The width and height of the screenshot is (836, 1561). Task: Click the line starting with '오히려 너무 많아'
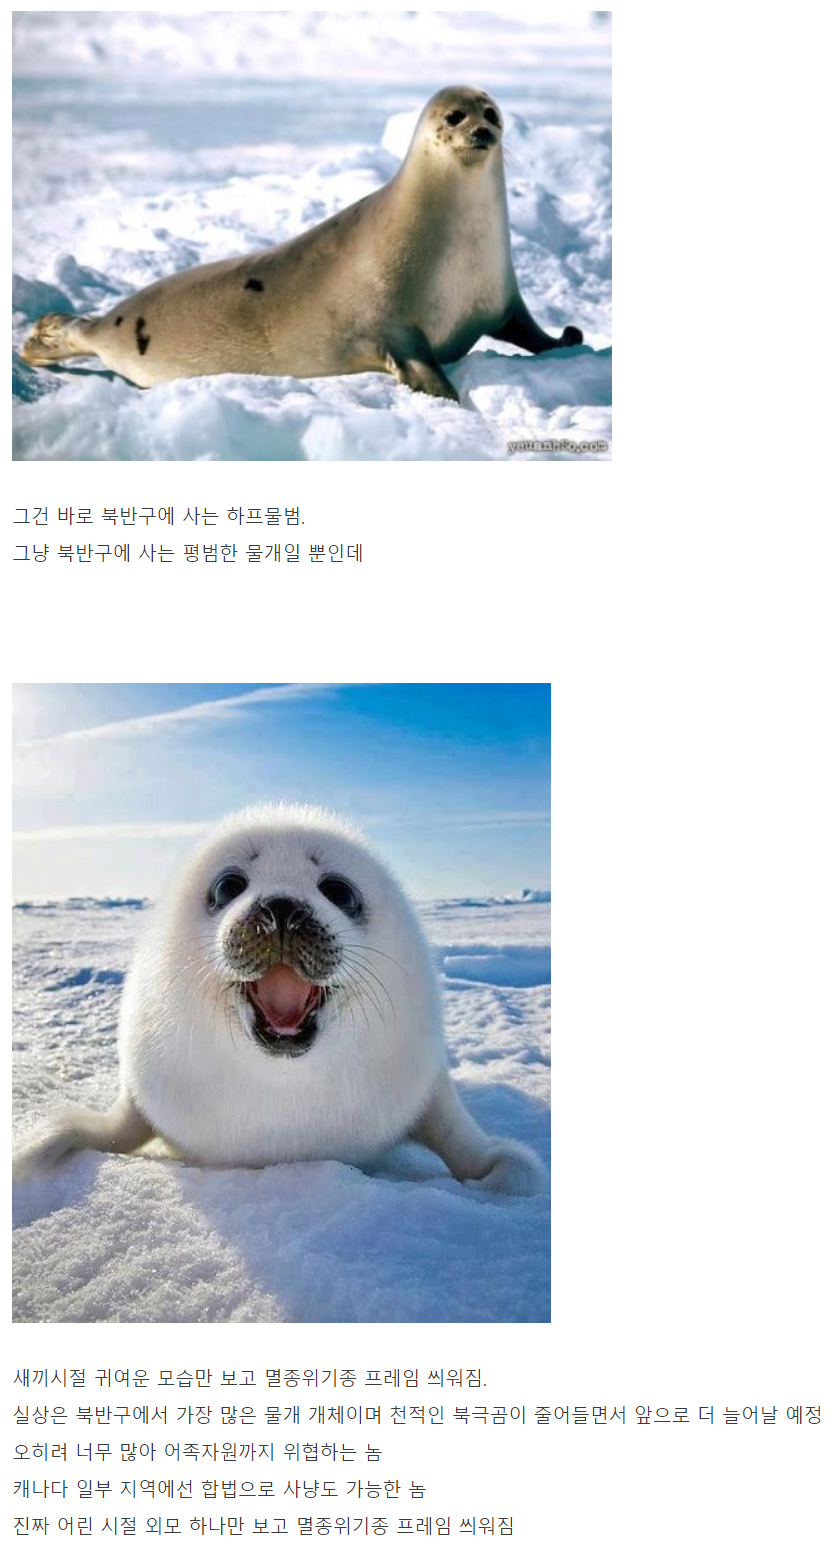[x=197, y=1451]
